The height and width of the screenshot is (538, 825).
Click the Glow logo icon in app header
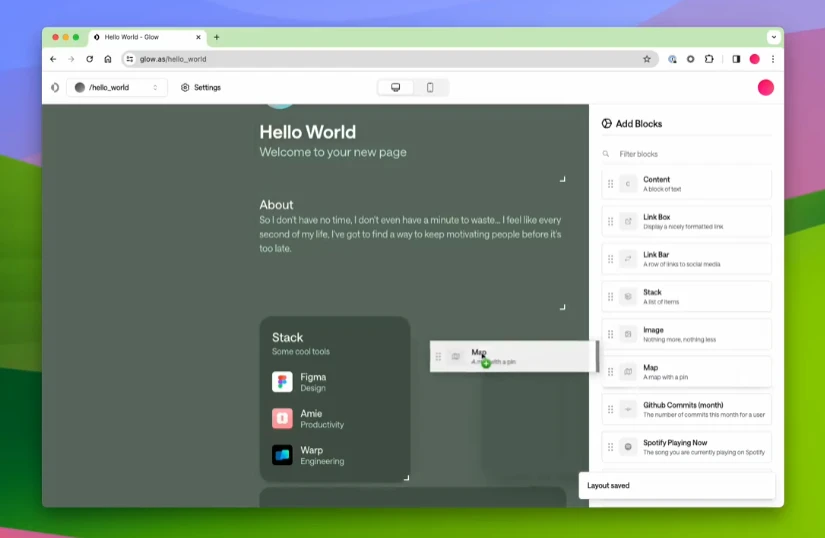55,87
